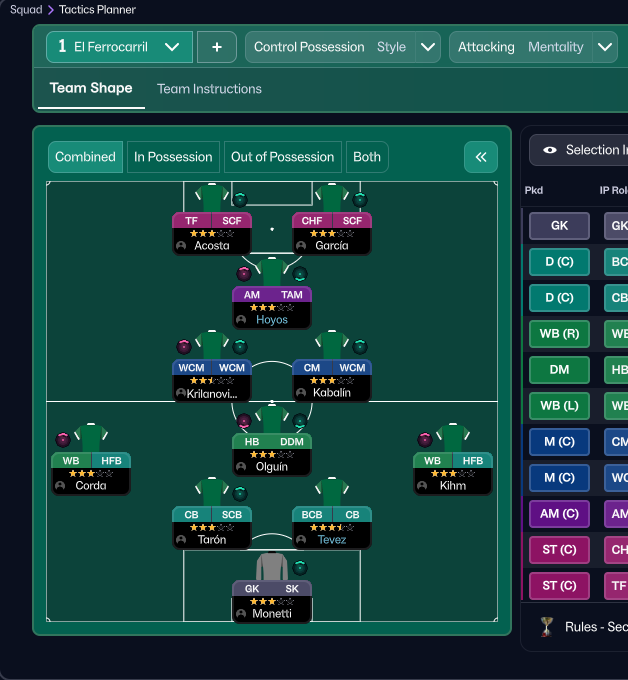This screenshot has height=680, width=628.
Task: Click the Selection Info eye icon
Action: (550, 150)
